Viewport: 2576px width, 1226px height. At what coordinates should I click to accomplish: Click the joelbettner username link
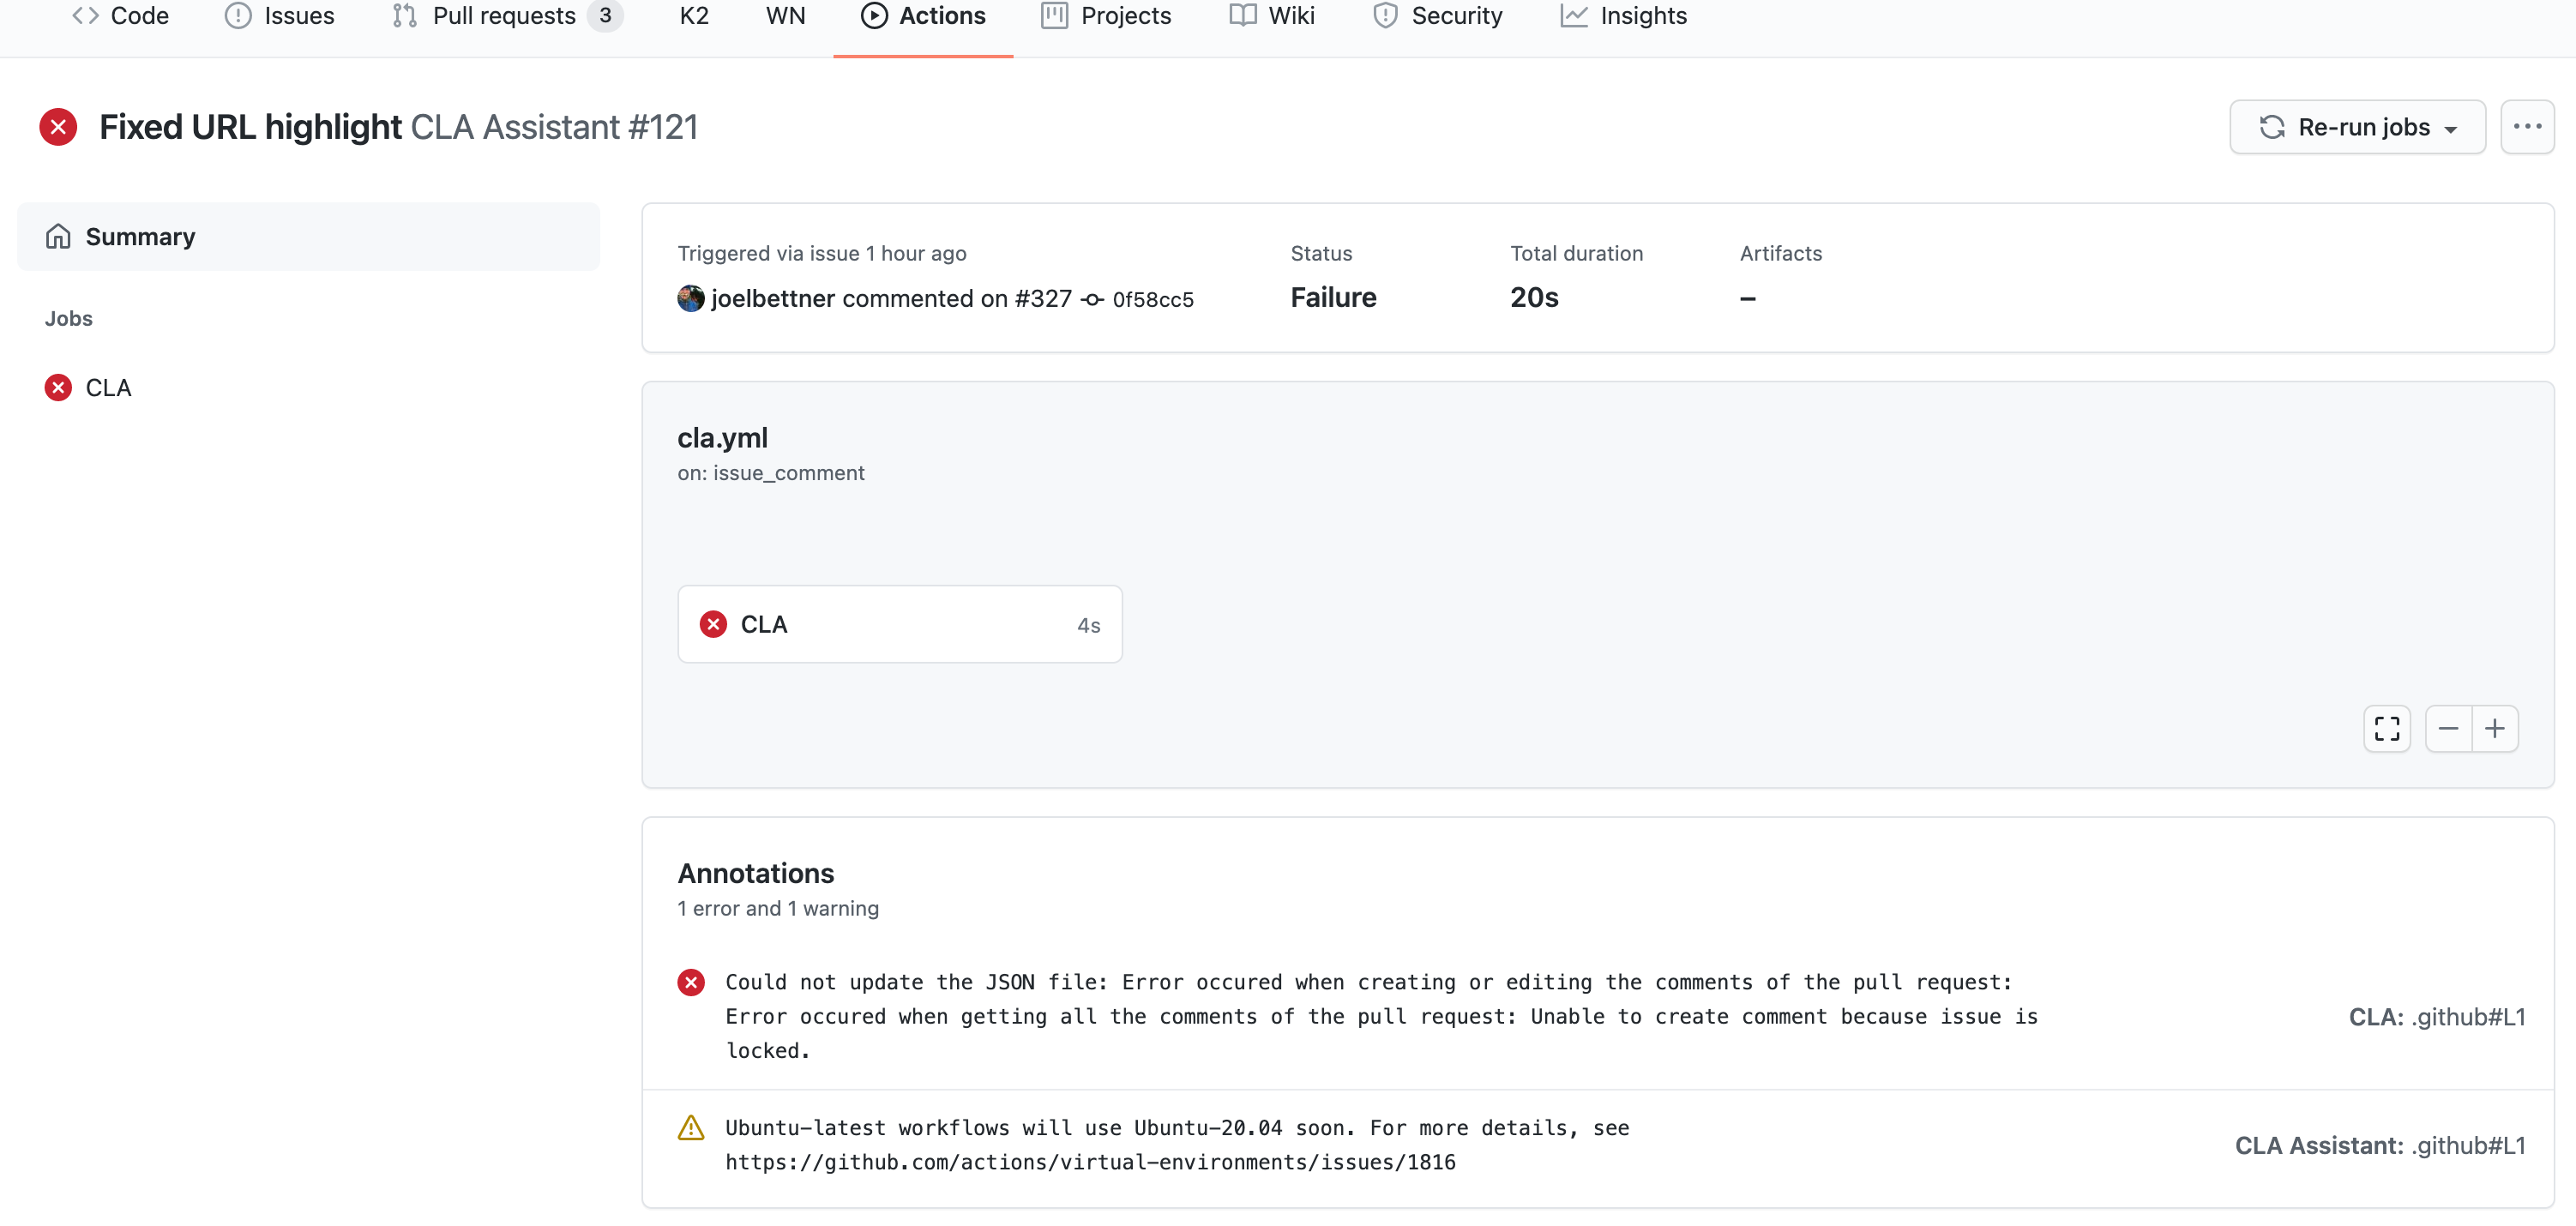coord(772,298)
